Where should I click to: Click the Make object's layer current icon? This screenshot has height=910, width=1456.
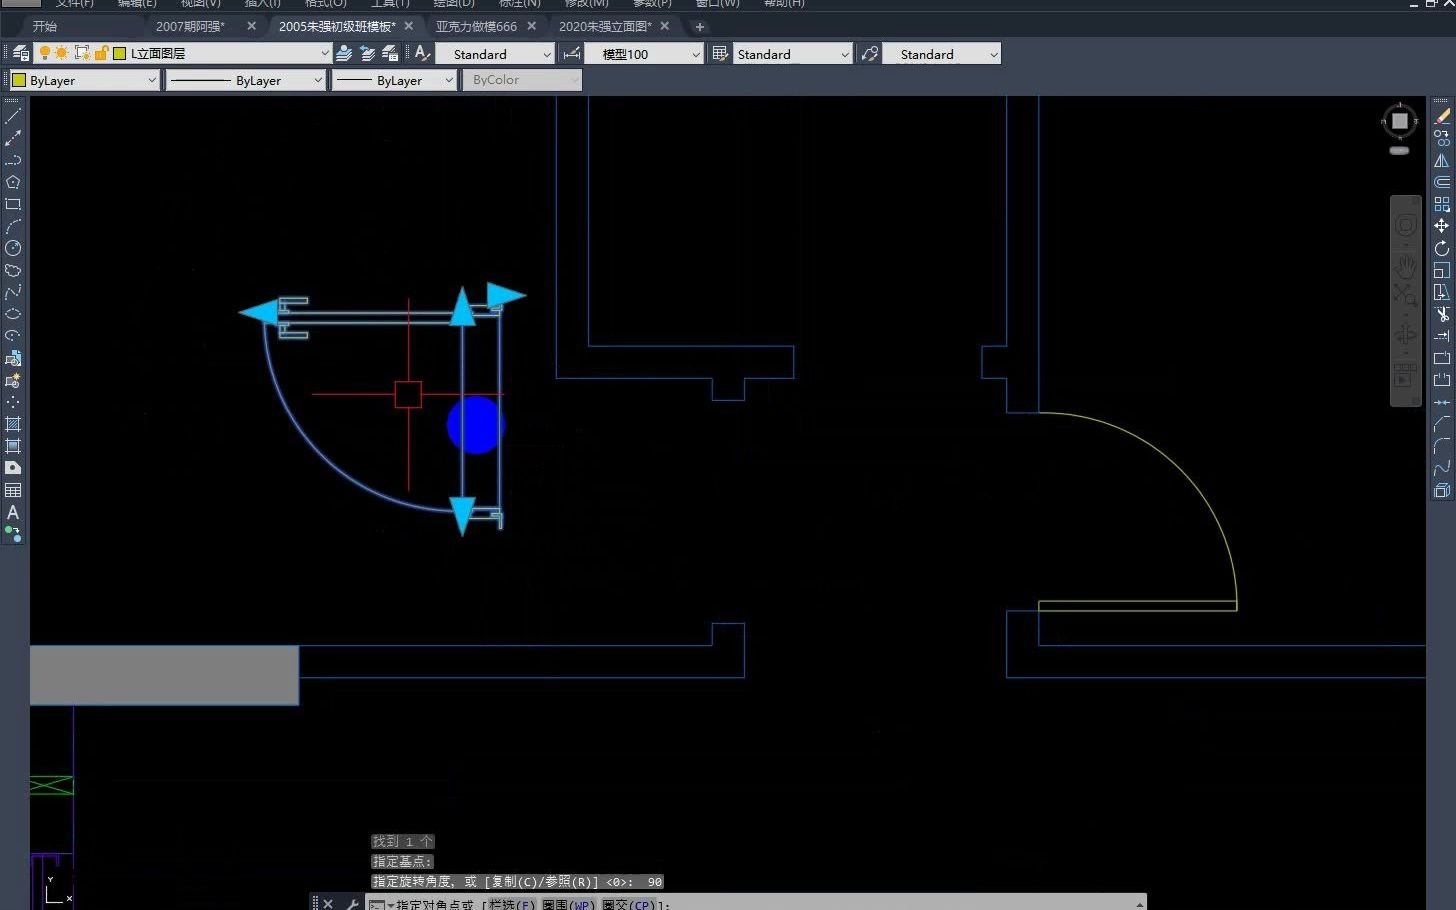tap(345, 54)
